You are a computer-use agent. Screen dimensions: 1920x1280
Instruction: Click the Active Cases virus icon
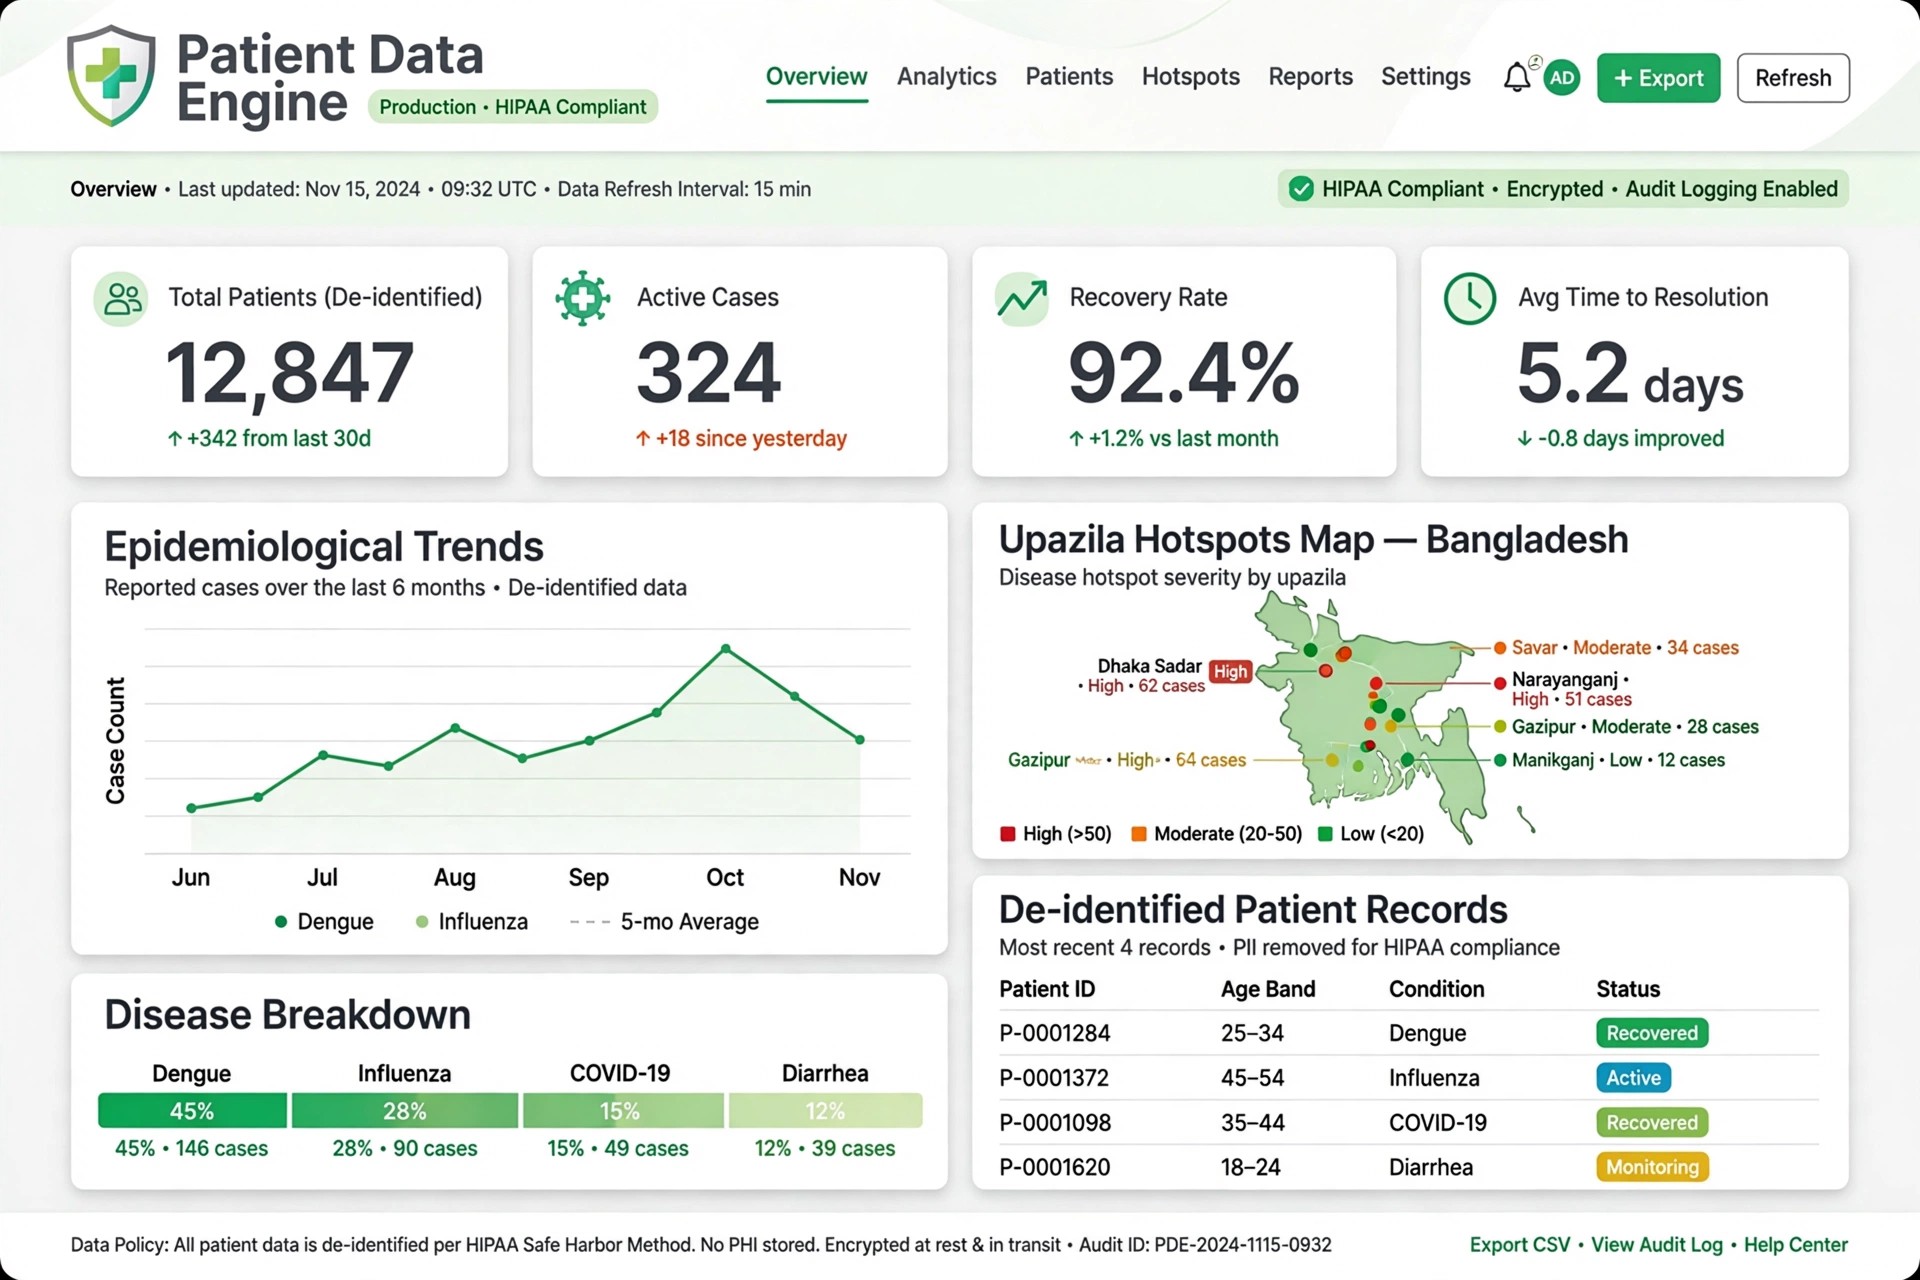pyautogui.click(x=583, y=298)
